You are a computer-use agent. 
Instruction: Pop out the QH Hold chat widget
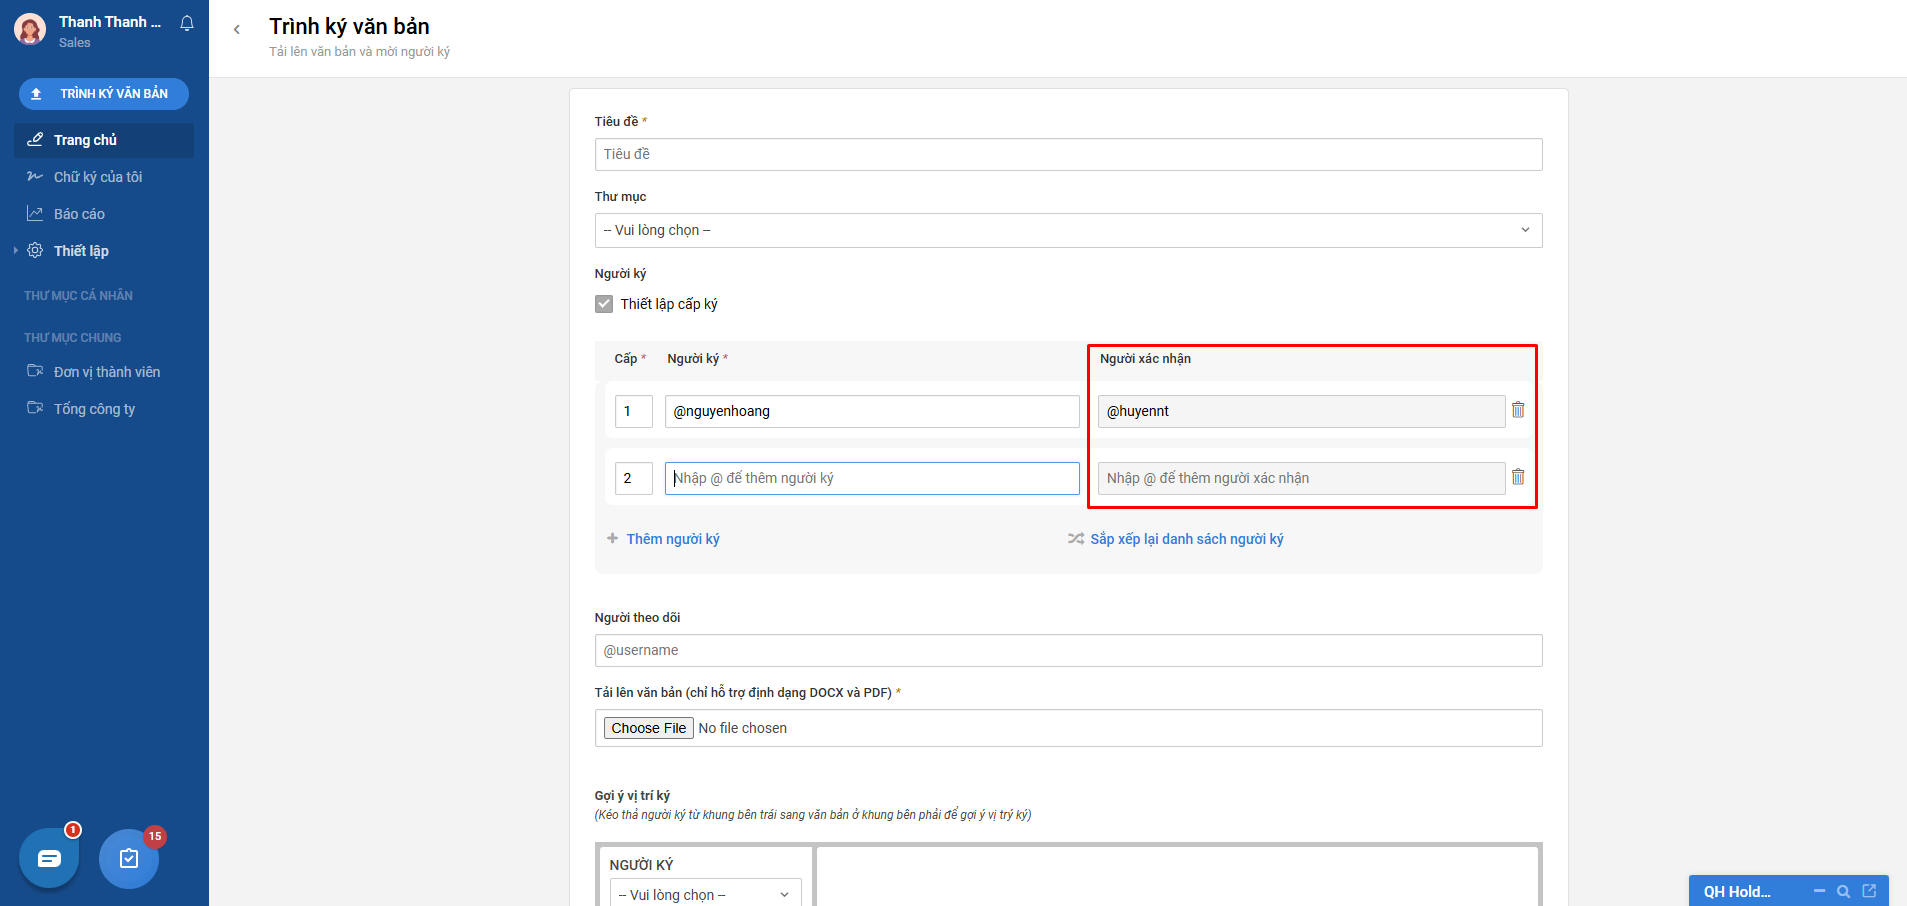click(x=1869, y=891)
